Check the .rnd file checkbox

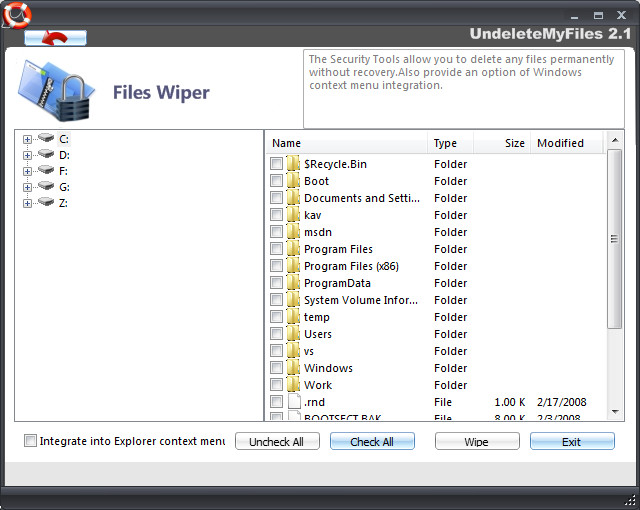(276, 401)
